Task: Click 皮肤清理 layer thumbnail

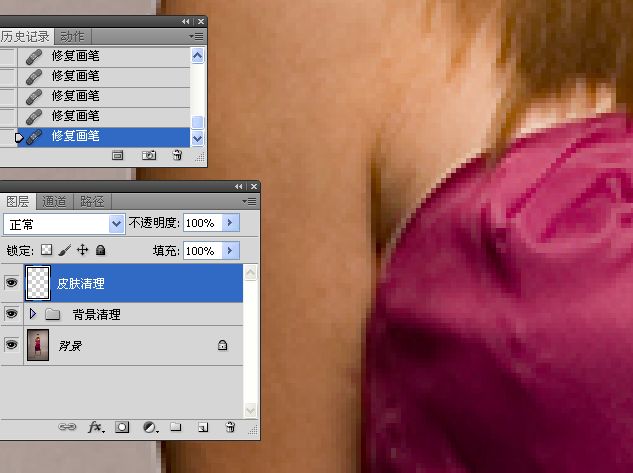Action: 38,283
